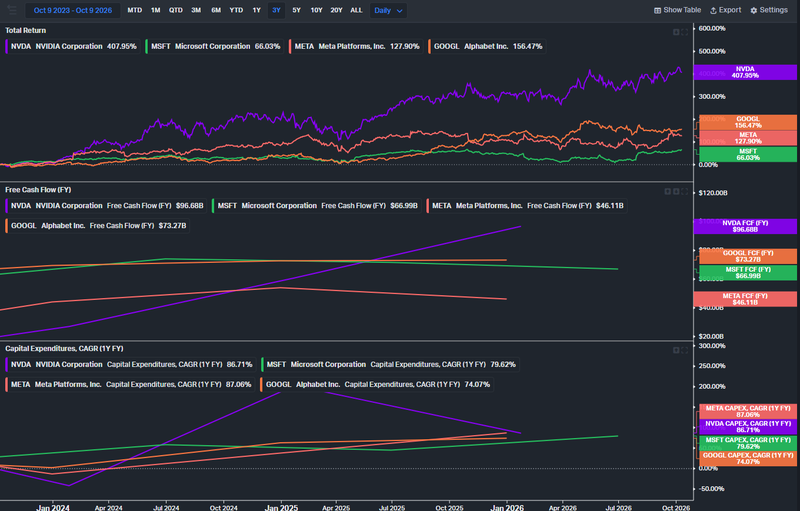This screenshot has width=800, height=511.
Task: Click the red META 127.90% axis tag
Action: pos(748,138)
